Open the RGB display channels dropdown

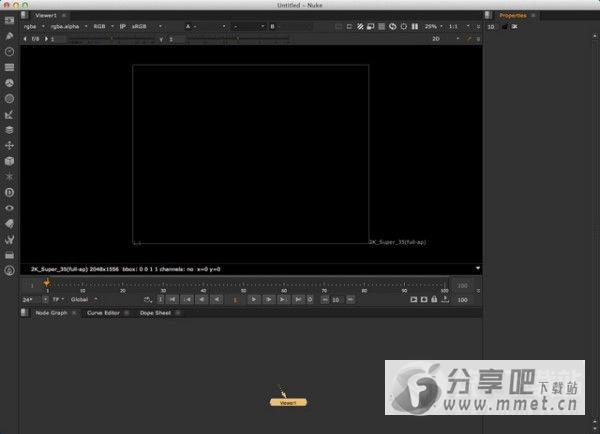click(103, 26)
